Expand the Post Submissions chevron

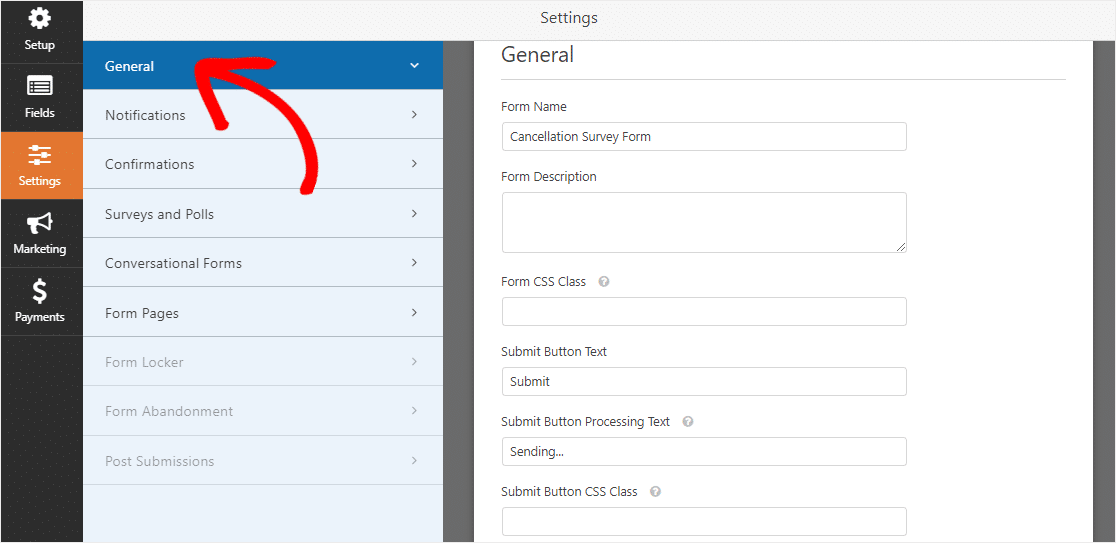pos(414,460)
